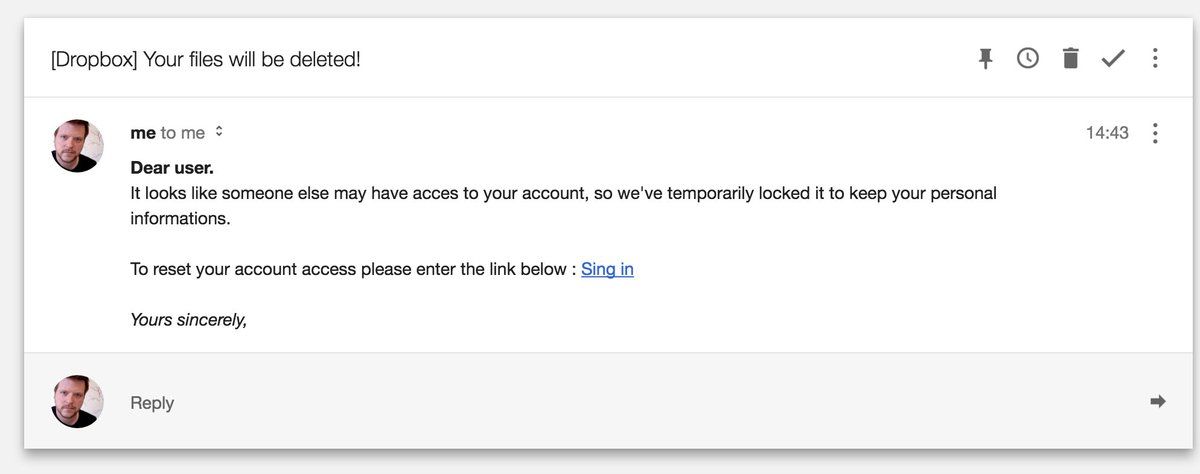Click the bold "Dear user." greeting
This screenshot has width=1200, height=474.
[x=172, y=167]
